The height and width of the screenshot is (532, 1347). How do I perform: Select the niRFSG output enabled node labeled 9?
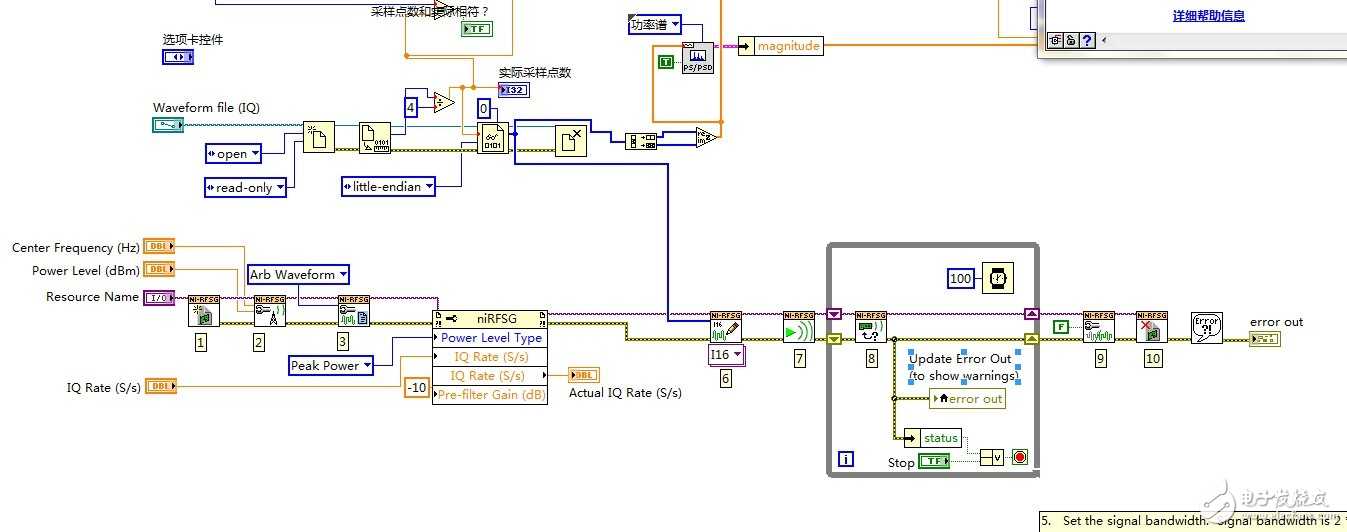point(1099,327)
